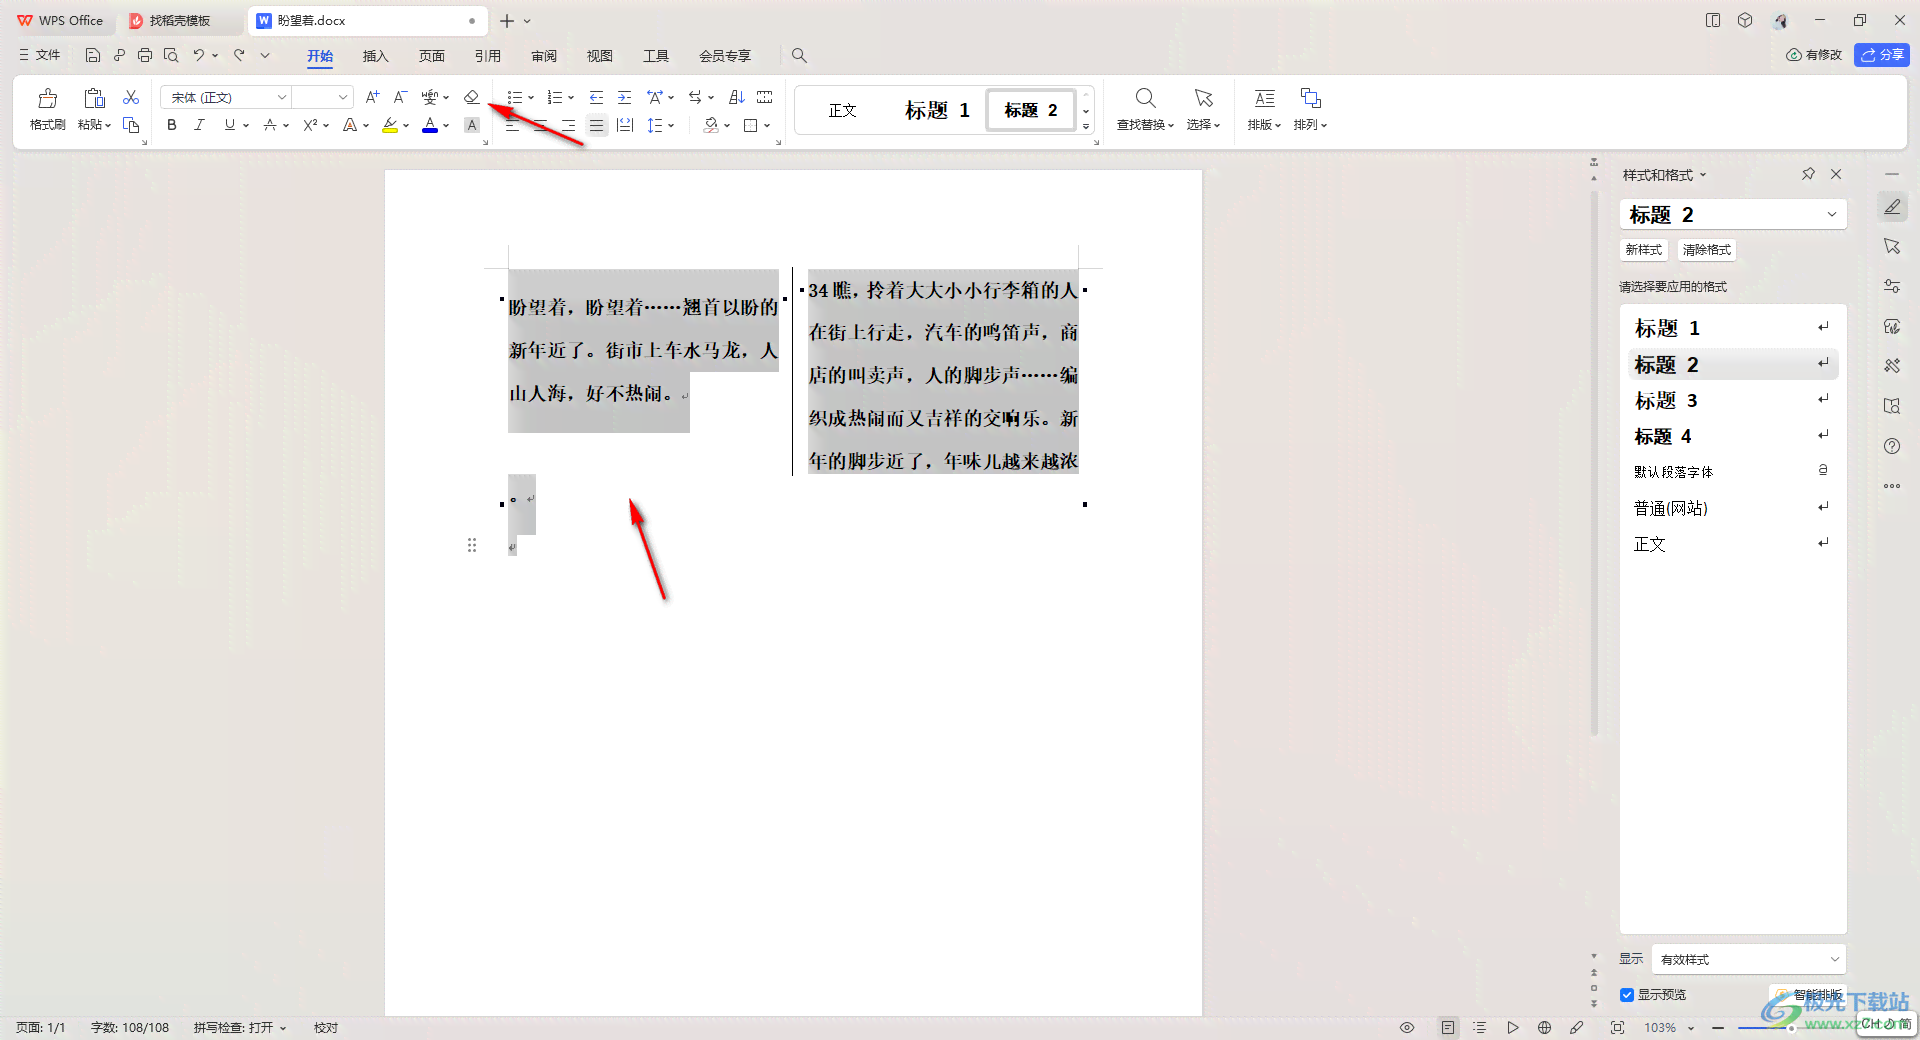Click the 新样式 button

coord(1643,250)
